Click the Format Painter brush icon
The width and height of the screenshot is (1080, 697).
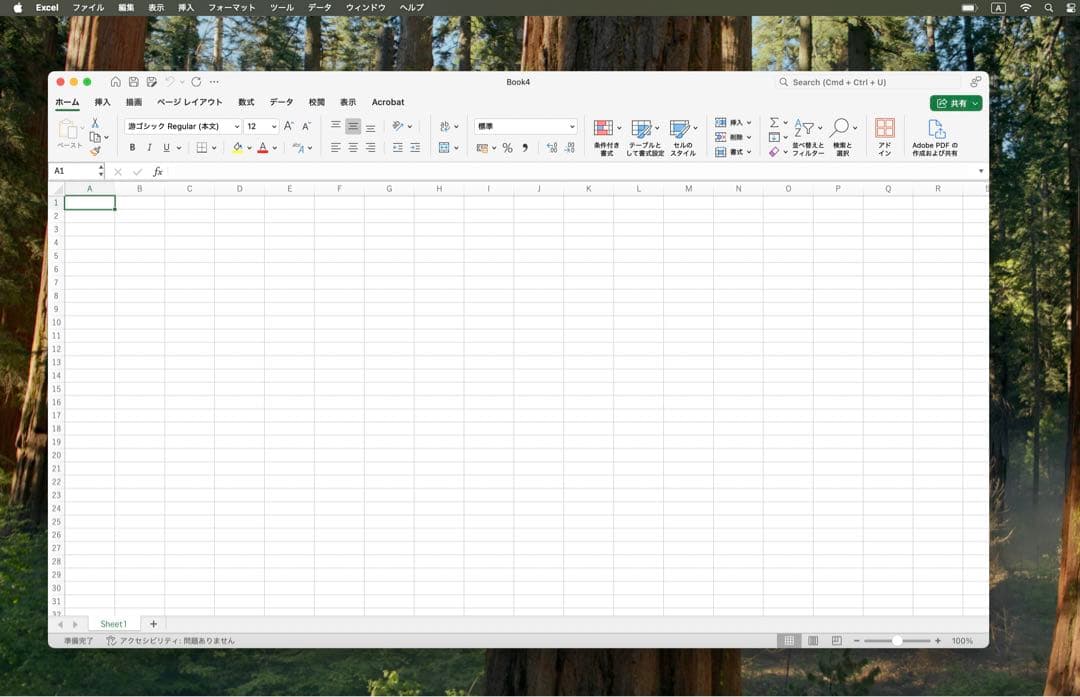tap(96, 151)
